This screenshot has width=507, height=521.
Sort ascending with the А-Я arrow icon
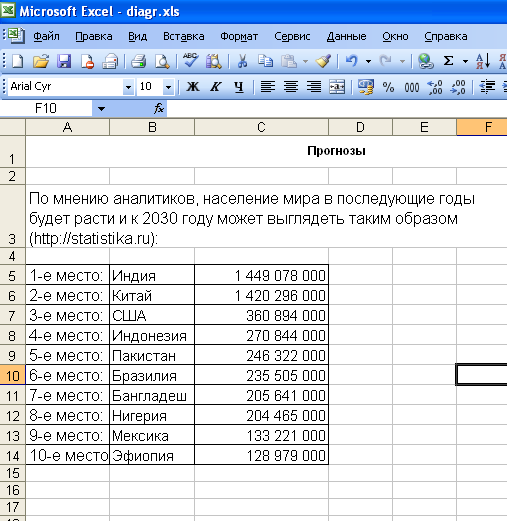pos(483,61)
